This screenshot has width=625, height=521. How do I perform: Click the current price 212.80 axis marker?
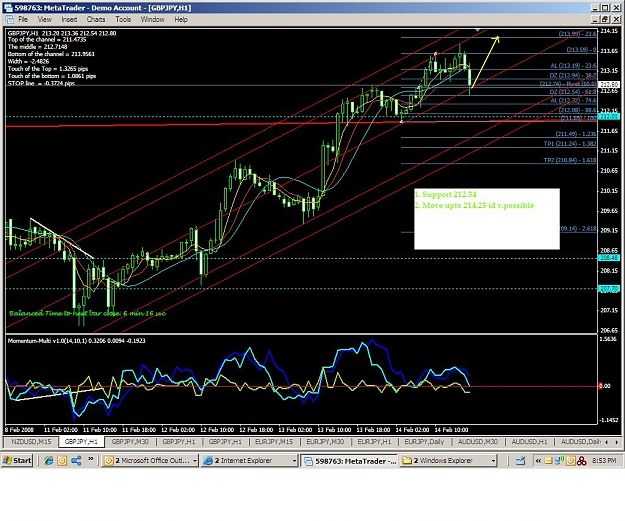point(609,85)
